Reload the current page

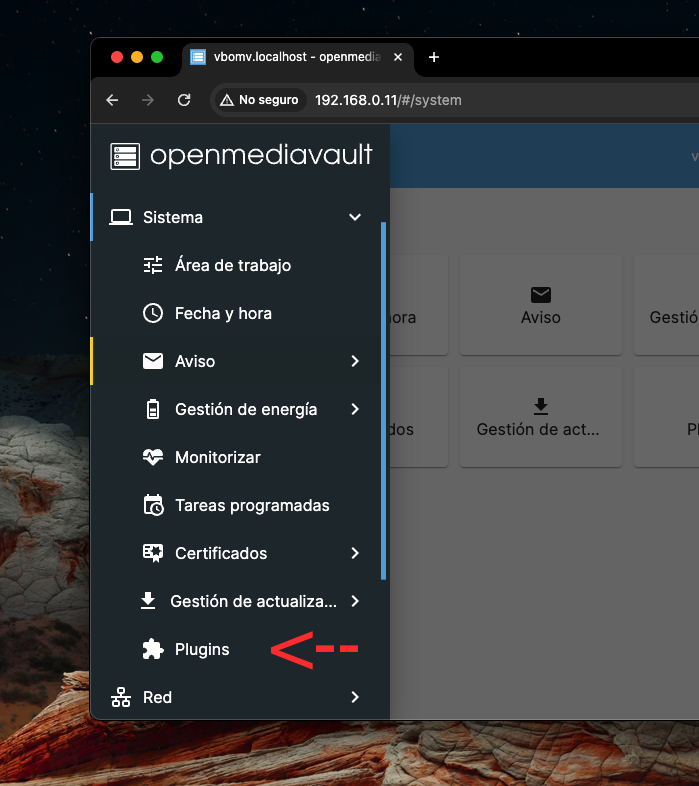click(x=184, y=100)
